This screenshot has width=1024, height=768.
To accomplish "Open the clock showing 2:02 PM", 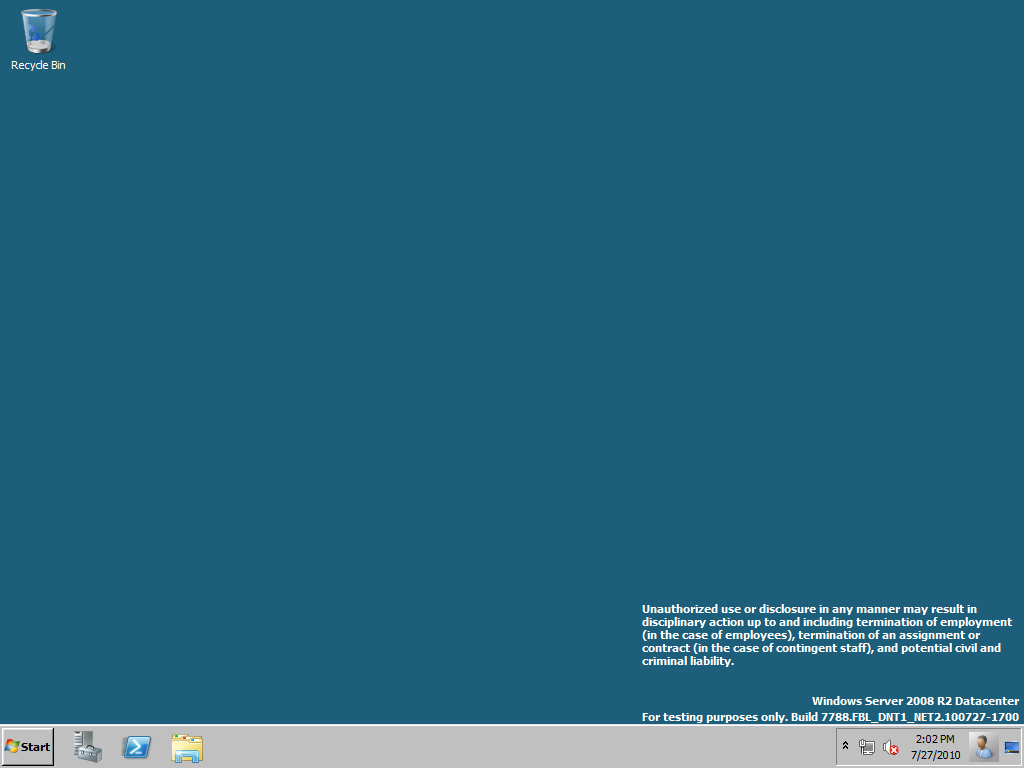I will coord(935,747).
